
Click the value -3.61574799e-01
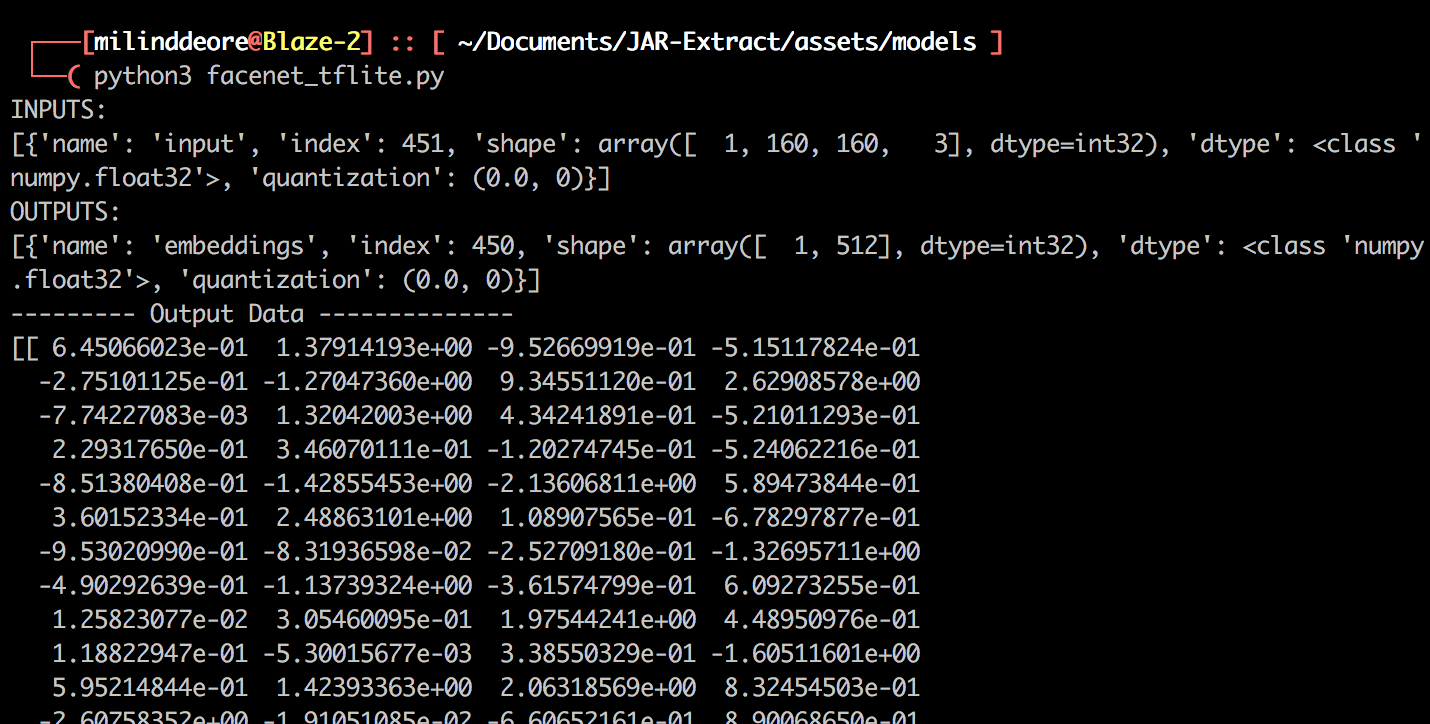coord(591,586)
